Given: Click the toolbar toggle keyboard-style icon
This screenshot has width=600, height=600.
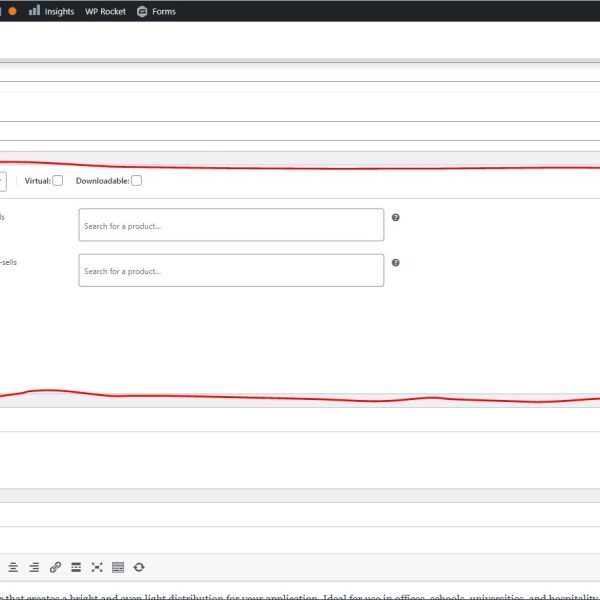Looking at the screenshot, I should point(118,567).
